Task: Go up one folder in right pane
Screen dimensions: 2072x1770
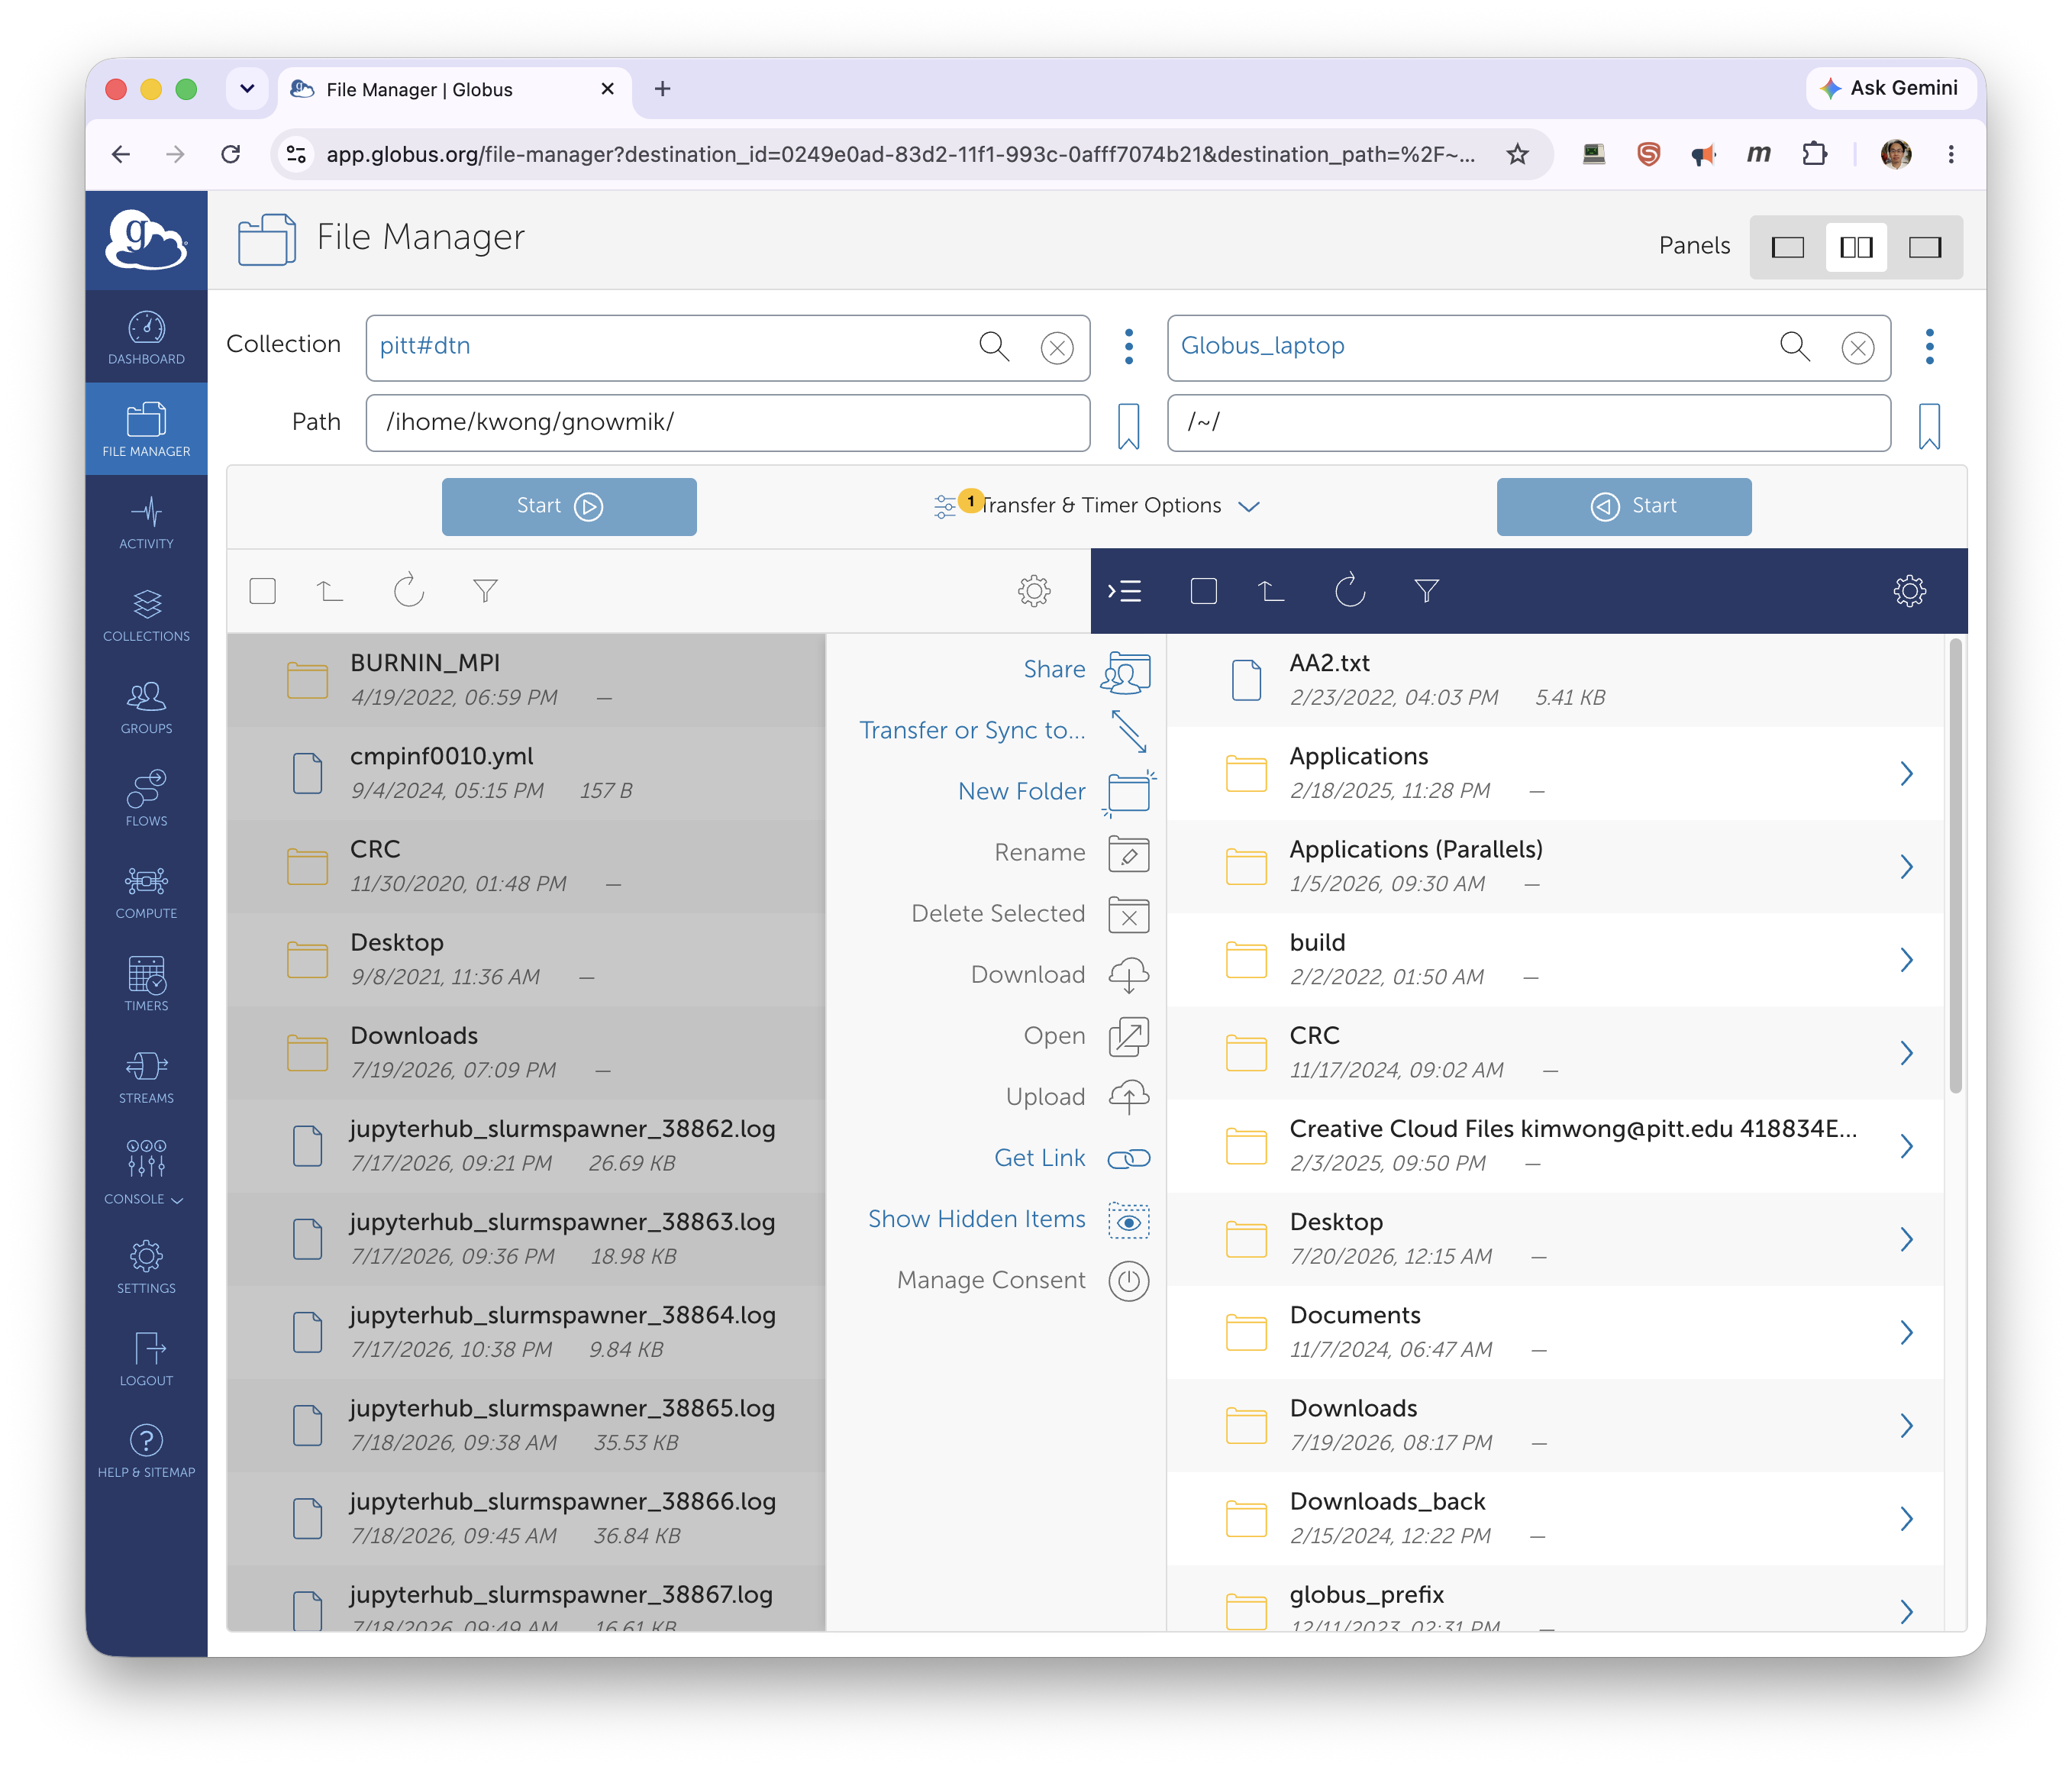Action: pyautogui.click(x=1271, y=591)
